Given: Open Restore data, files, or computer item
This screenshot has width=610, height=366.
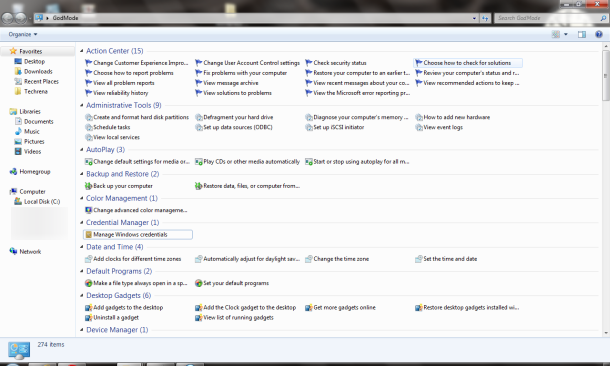Looking at the screenshot, I should [x=247, y=186].
